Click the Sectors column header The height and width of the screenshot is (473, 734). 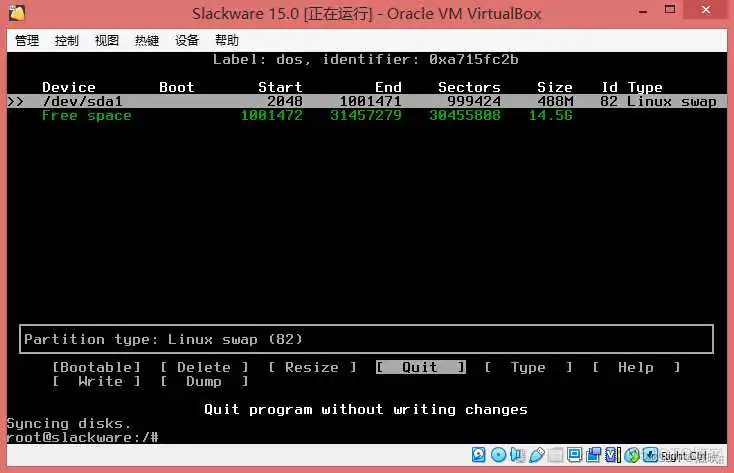point(469,87)
